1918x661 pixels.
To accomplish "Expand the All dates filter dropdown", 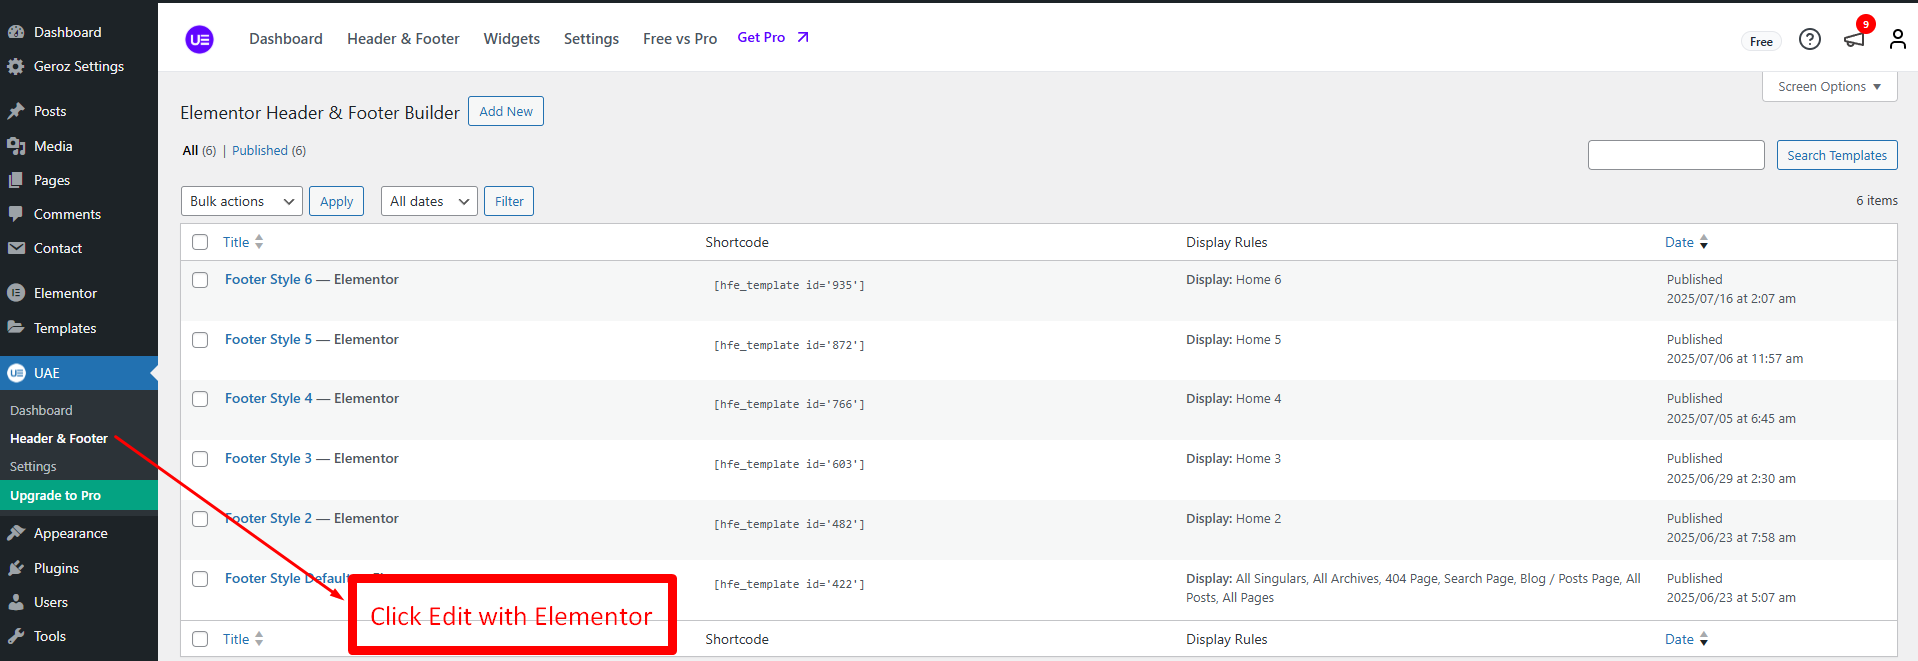I will (x=428, y=201).
